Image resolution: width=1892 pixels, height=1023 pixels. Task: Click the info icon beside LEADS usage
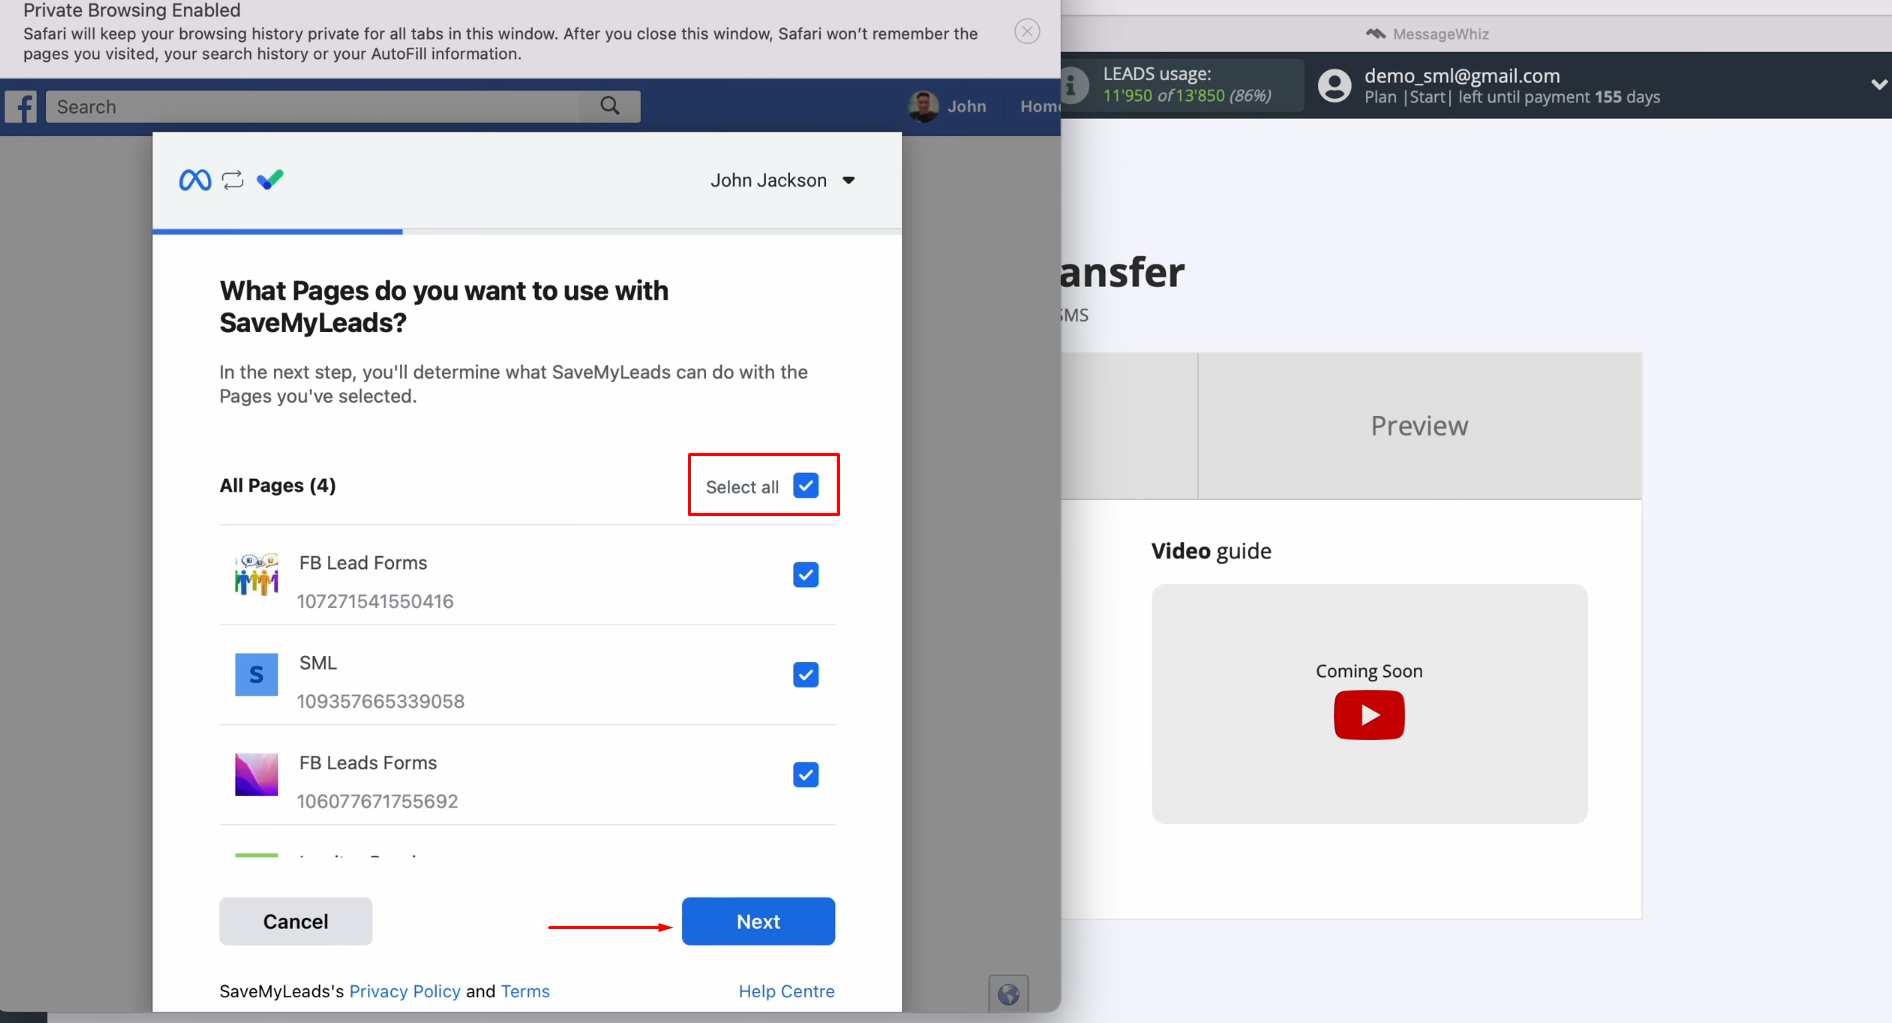1071,85
